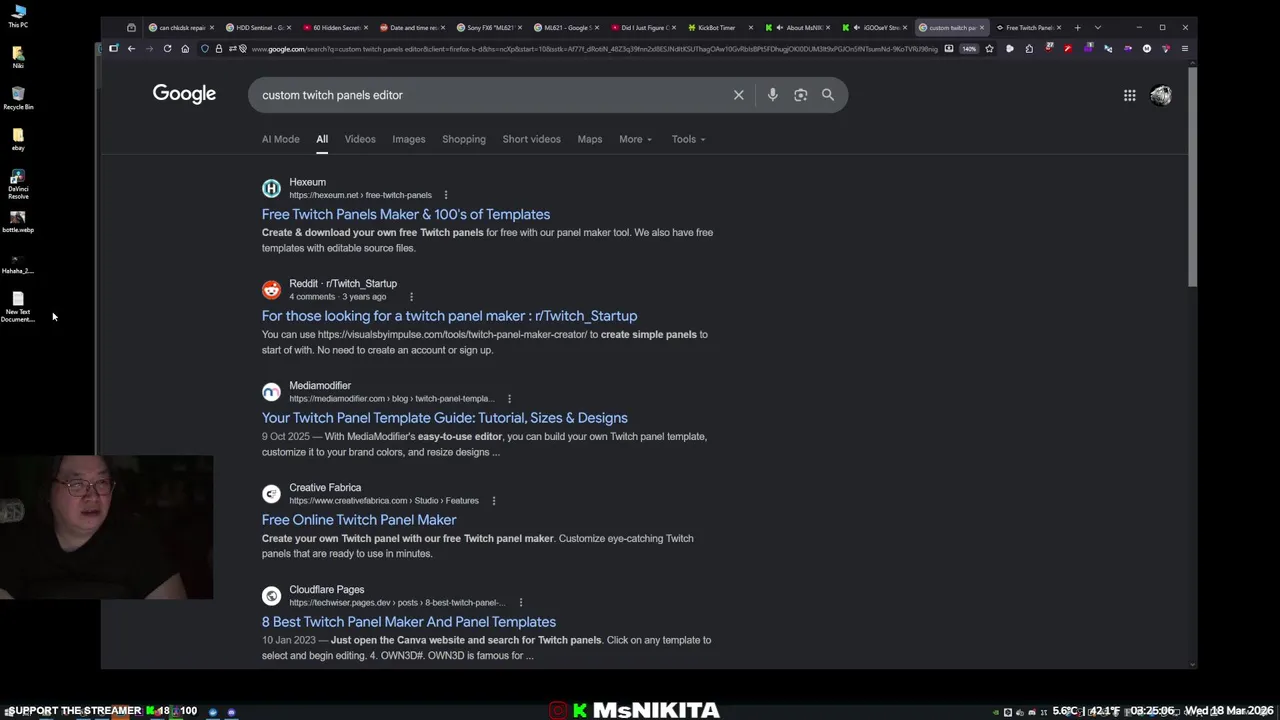The image size is (1280, 720).
Task: Open the r/Twitch_Startup panel maker result
Action: [x=449, y=316]
